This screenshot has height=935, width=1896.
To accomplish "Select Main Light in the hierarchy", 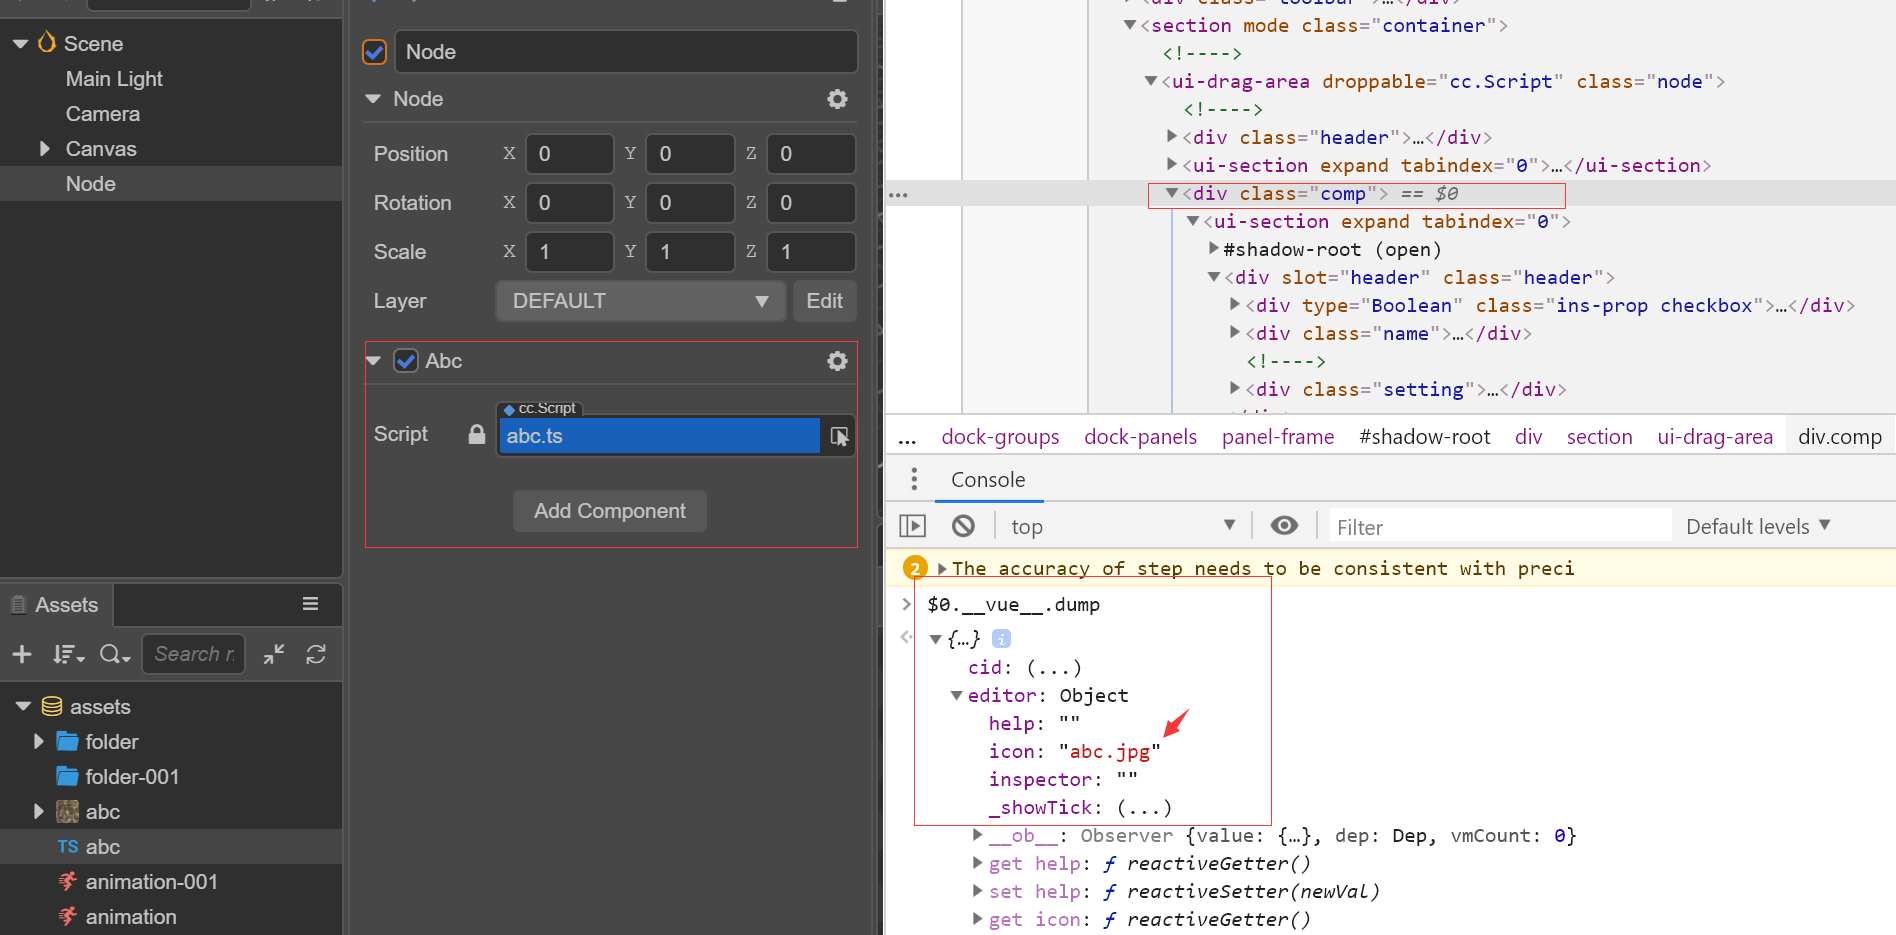I will pyautogui.click(x=114, y=79).
